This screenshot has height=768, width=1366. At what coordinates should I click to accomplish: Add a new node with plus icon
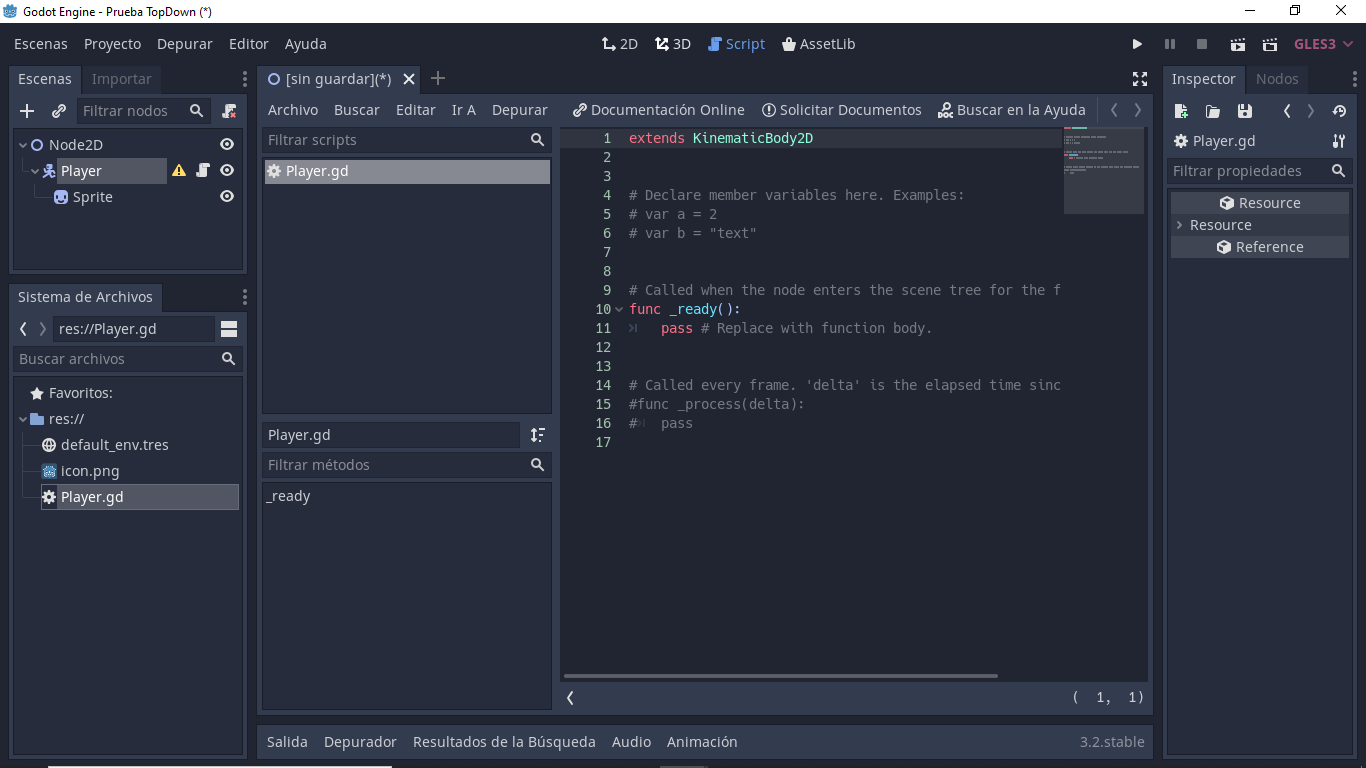[27, 111]
